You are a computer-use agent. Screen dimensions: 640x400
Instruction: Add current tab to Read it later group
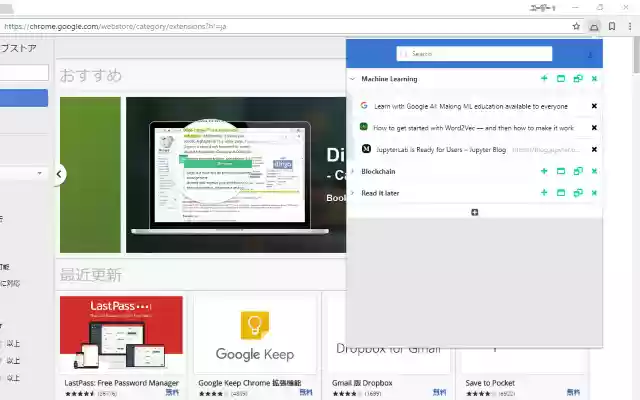click(544, 193)
